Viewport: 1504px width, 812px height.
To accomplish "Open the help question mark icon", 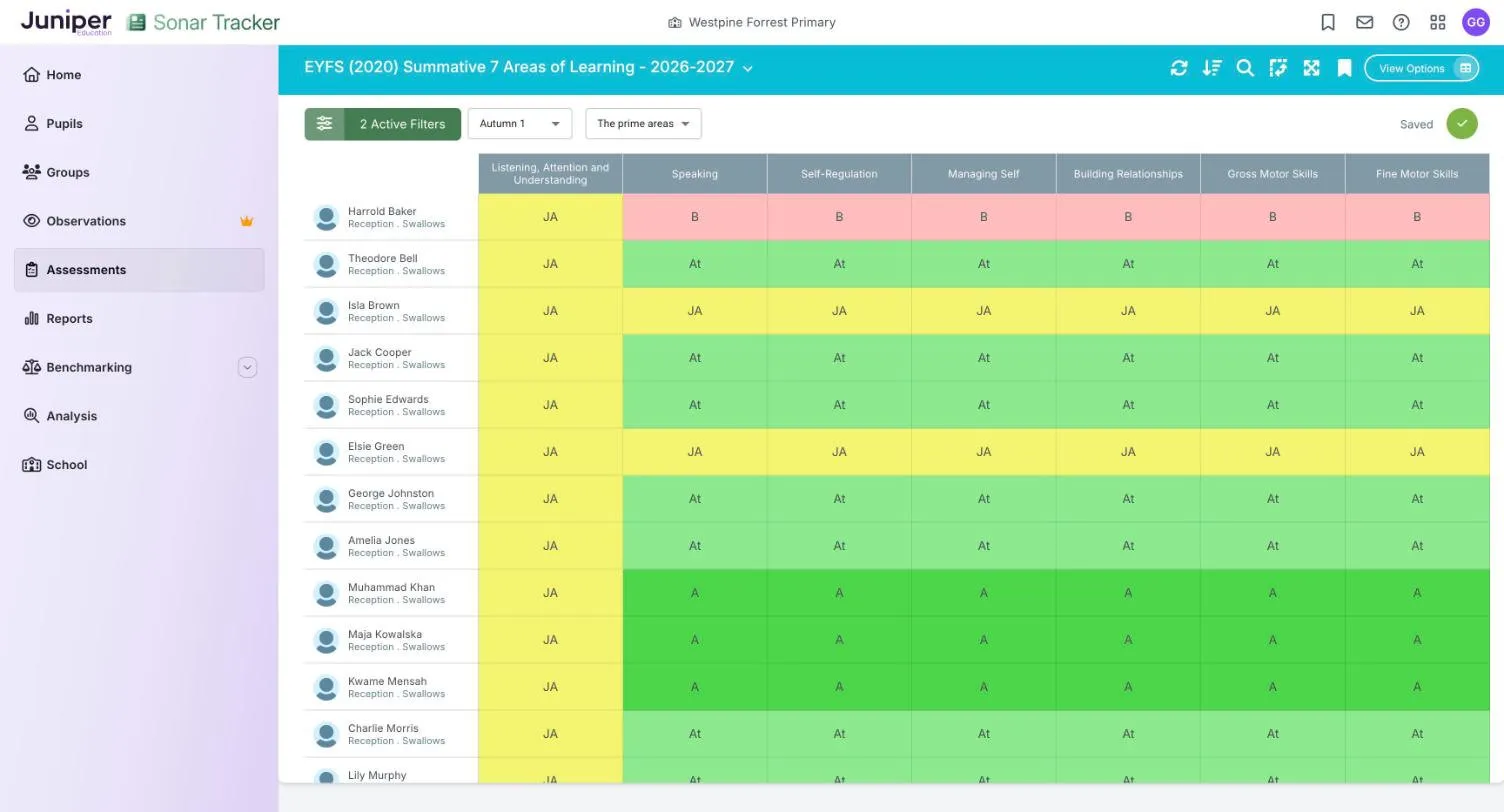I will tap(1401, 22).
